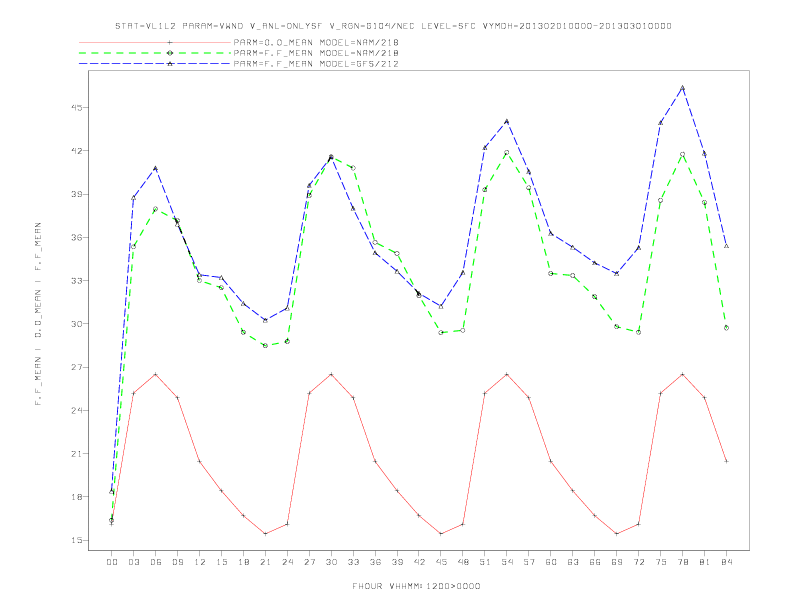Click y-axis tick label 30
Image resolution: width=792 pixels, height=612 pixels.
(x=76, y=324)
